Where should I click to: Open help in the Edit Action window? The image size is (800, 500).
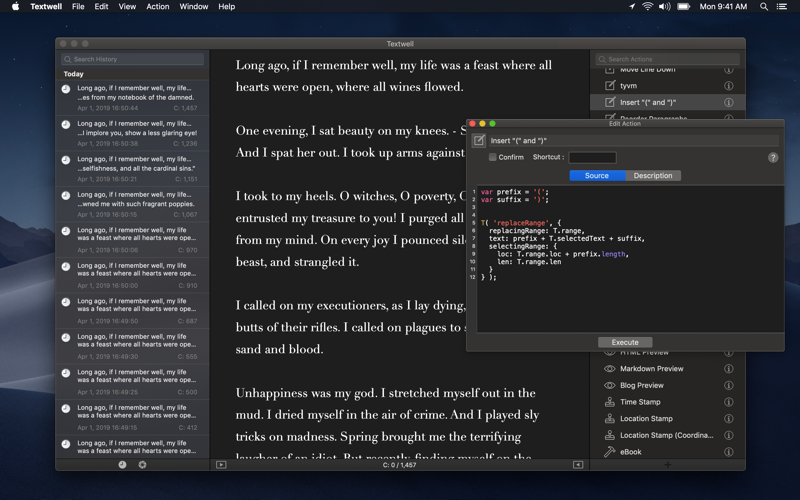click(x=773, y=158)
